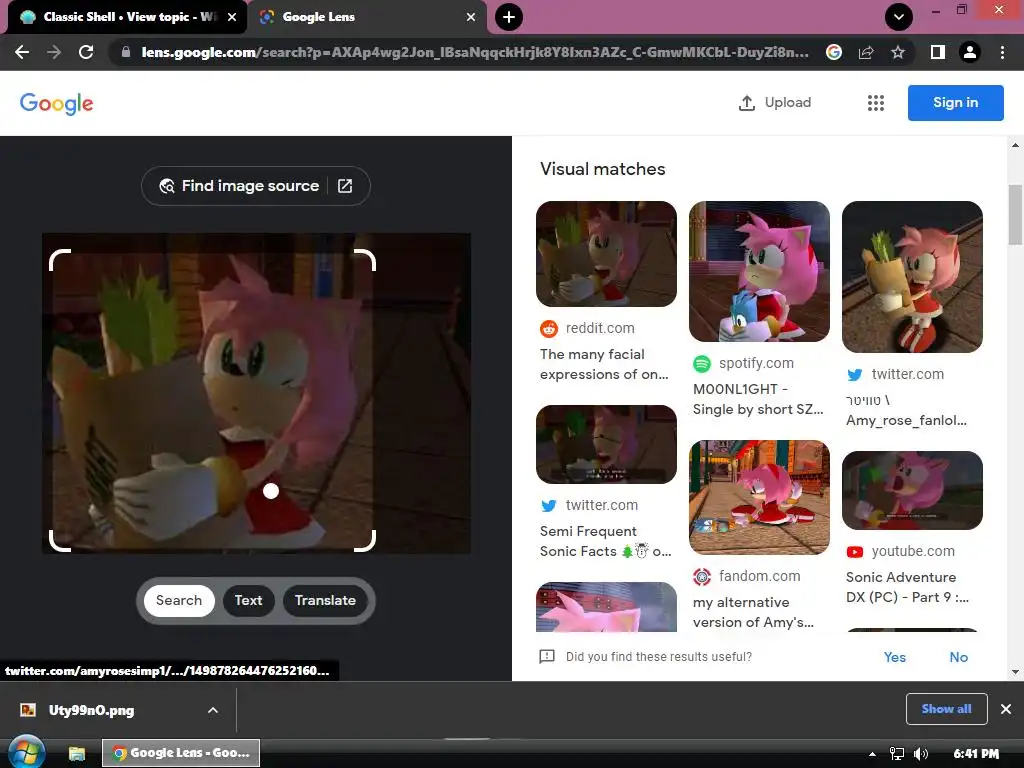Screen dimensions: 1024x768
Task: Open File Explorer from the taskbar
Action: pyautogui.click(x=77, y=753)
